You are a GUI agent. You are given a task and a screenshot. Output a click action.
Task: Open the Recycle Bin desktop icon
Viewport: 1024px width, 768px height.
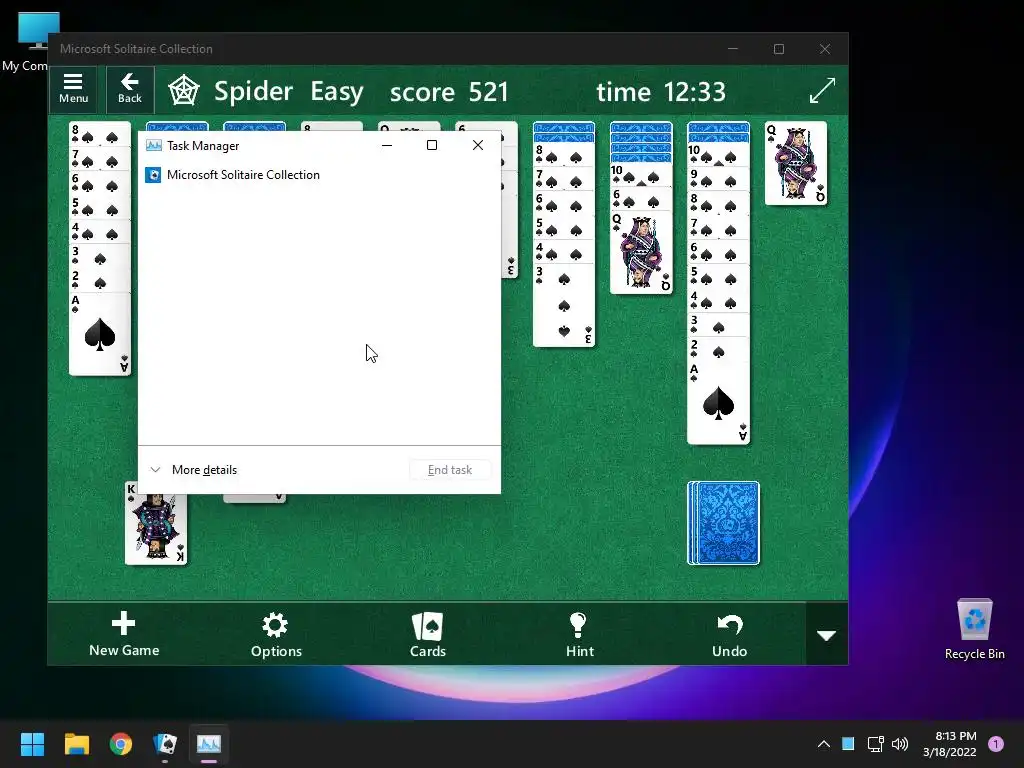pos(974,630)
